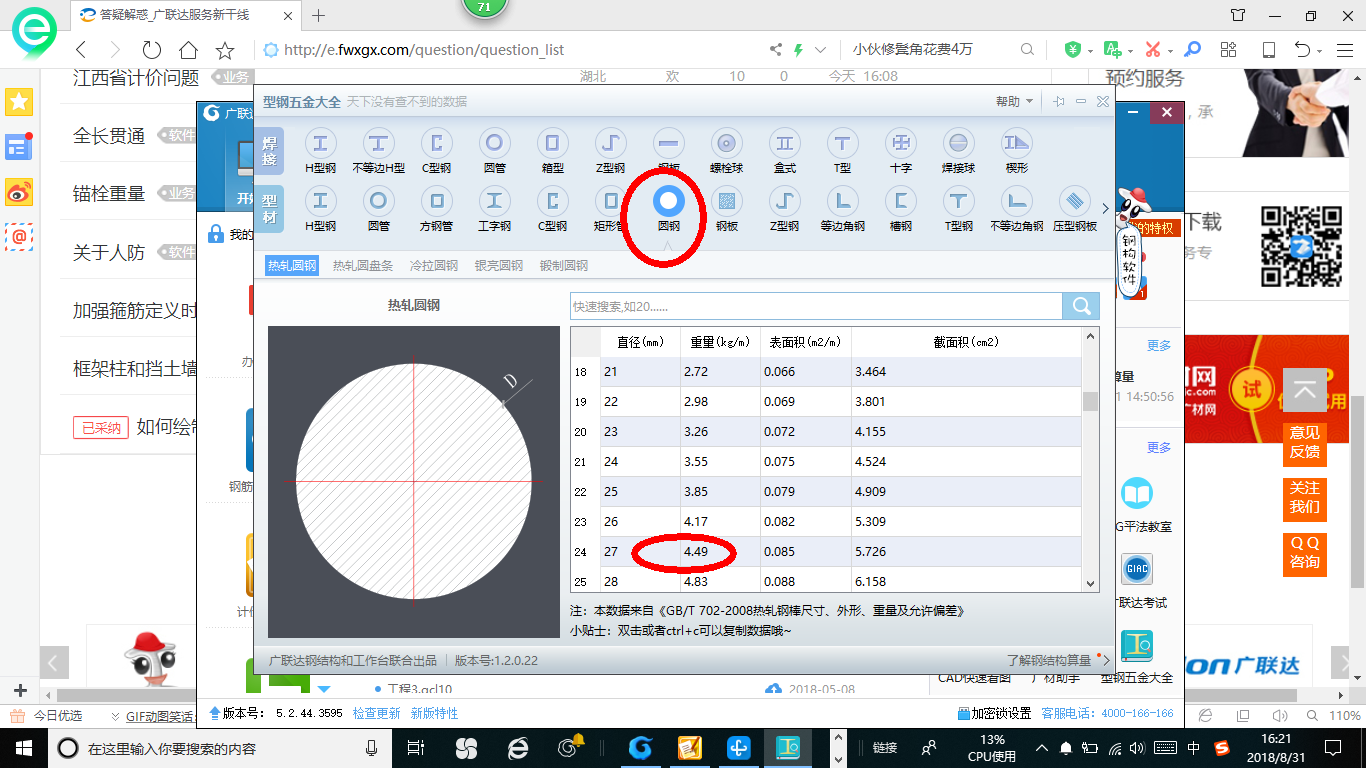
Task: Select the 工字钢 I-beam icon
Action: [x=494, y=209]
